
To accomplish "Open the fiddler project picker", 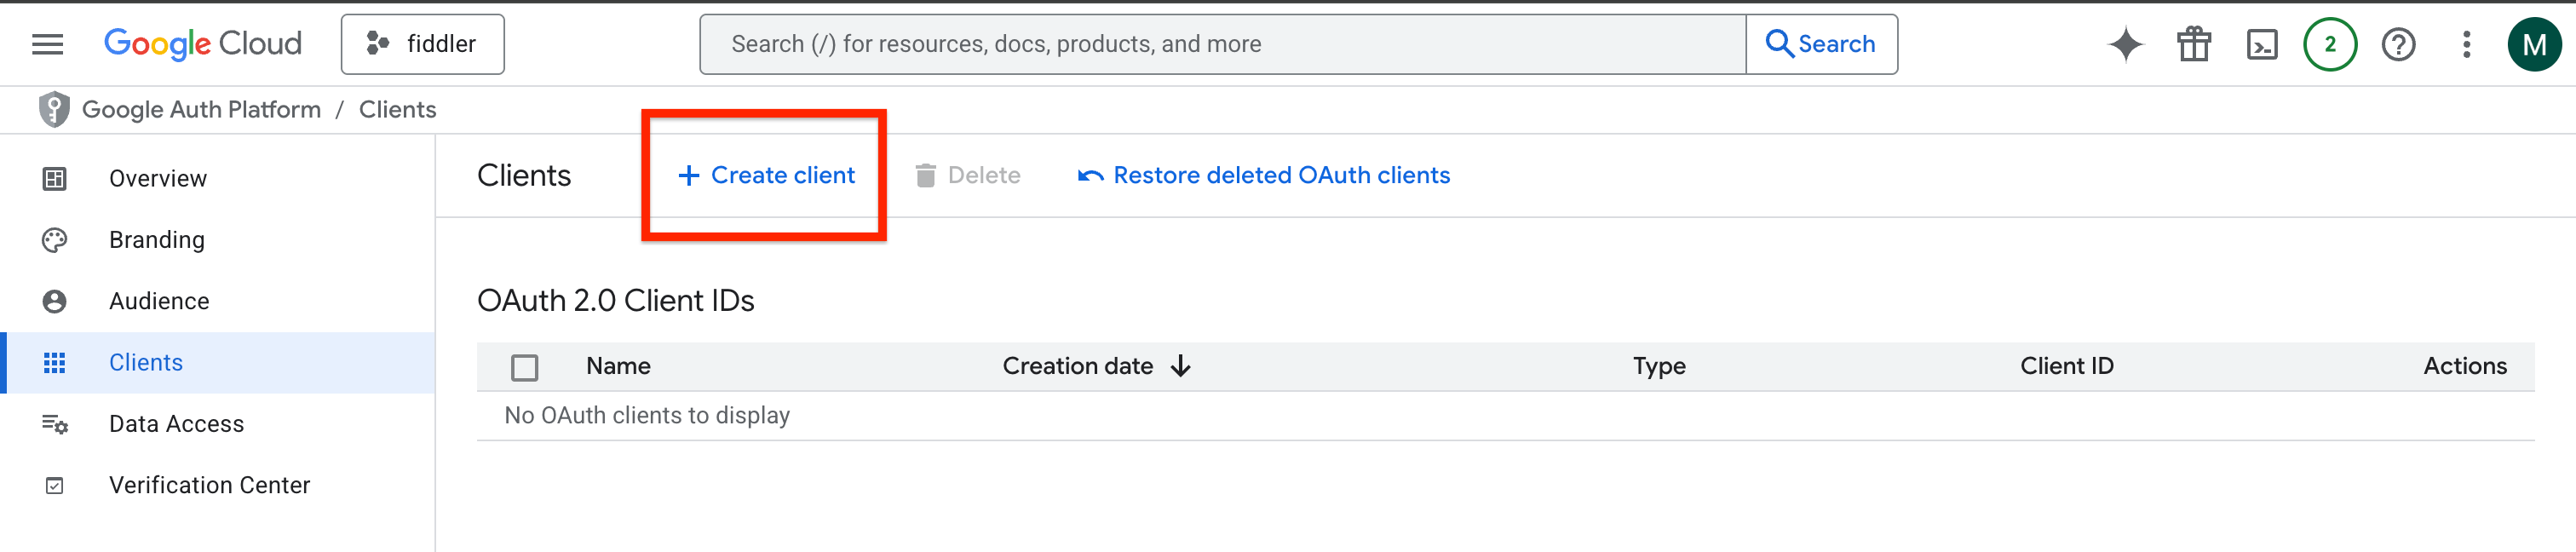I will click(422, 44).
